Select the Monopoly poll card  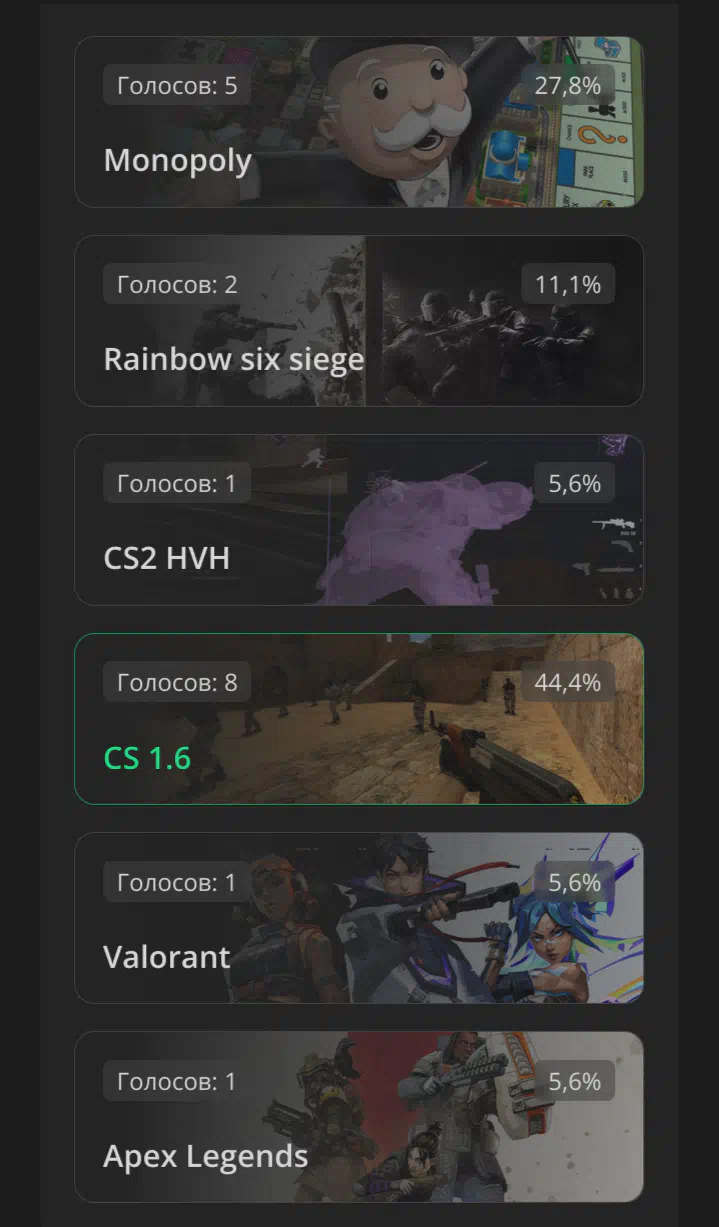(359, 122)
